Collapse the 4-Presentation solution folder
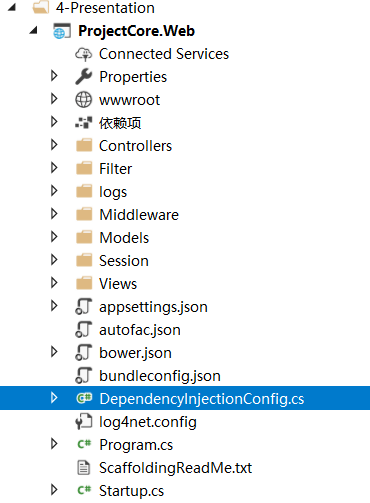 12,7
